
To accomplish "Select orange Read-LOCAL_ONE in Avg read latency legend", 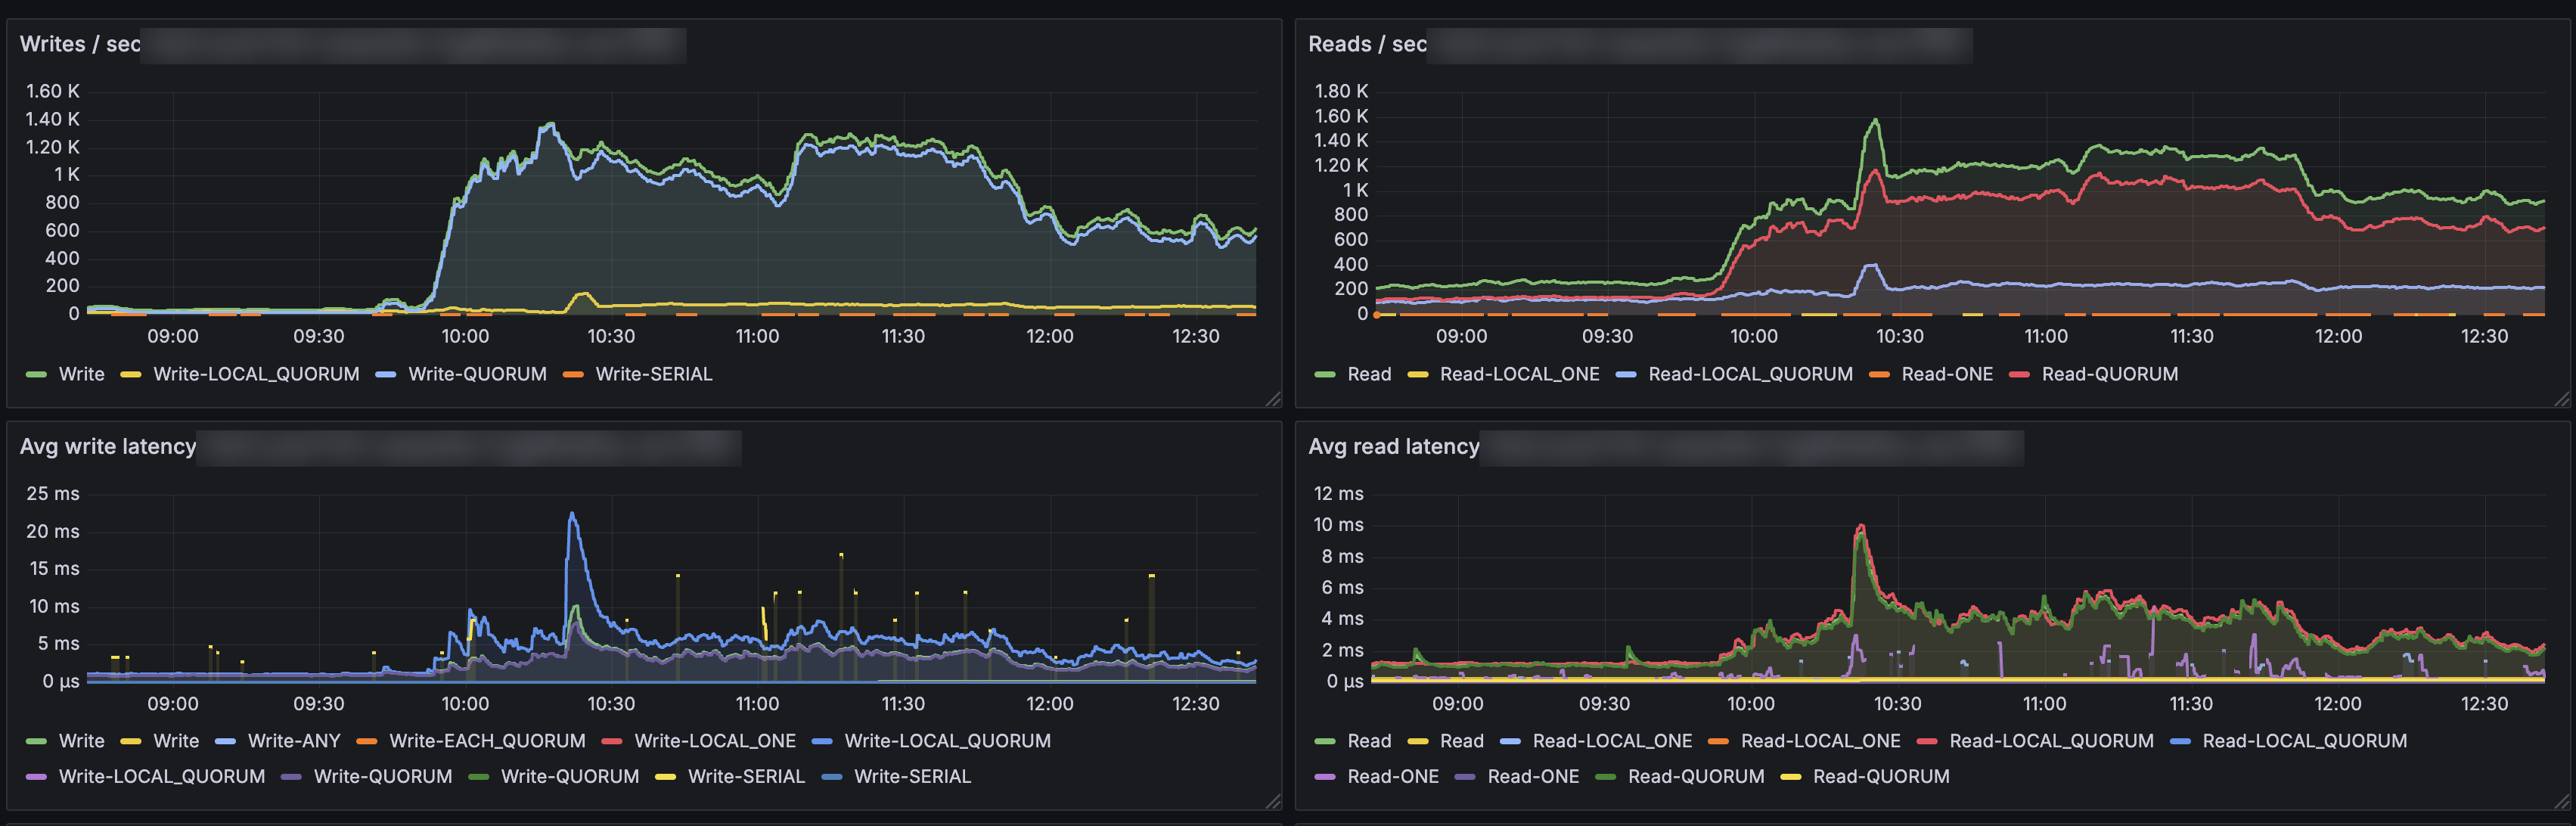I will point(1820,741).
